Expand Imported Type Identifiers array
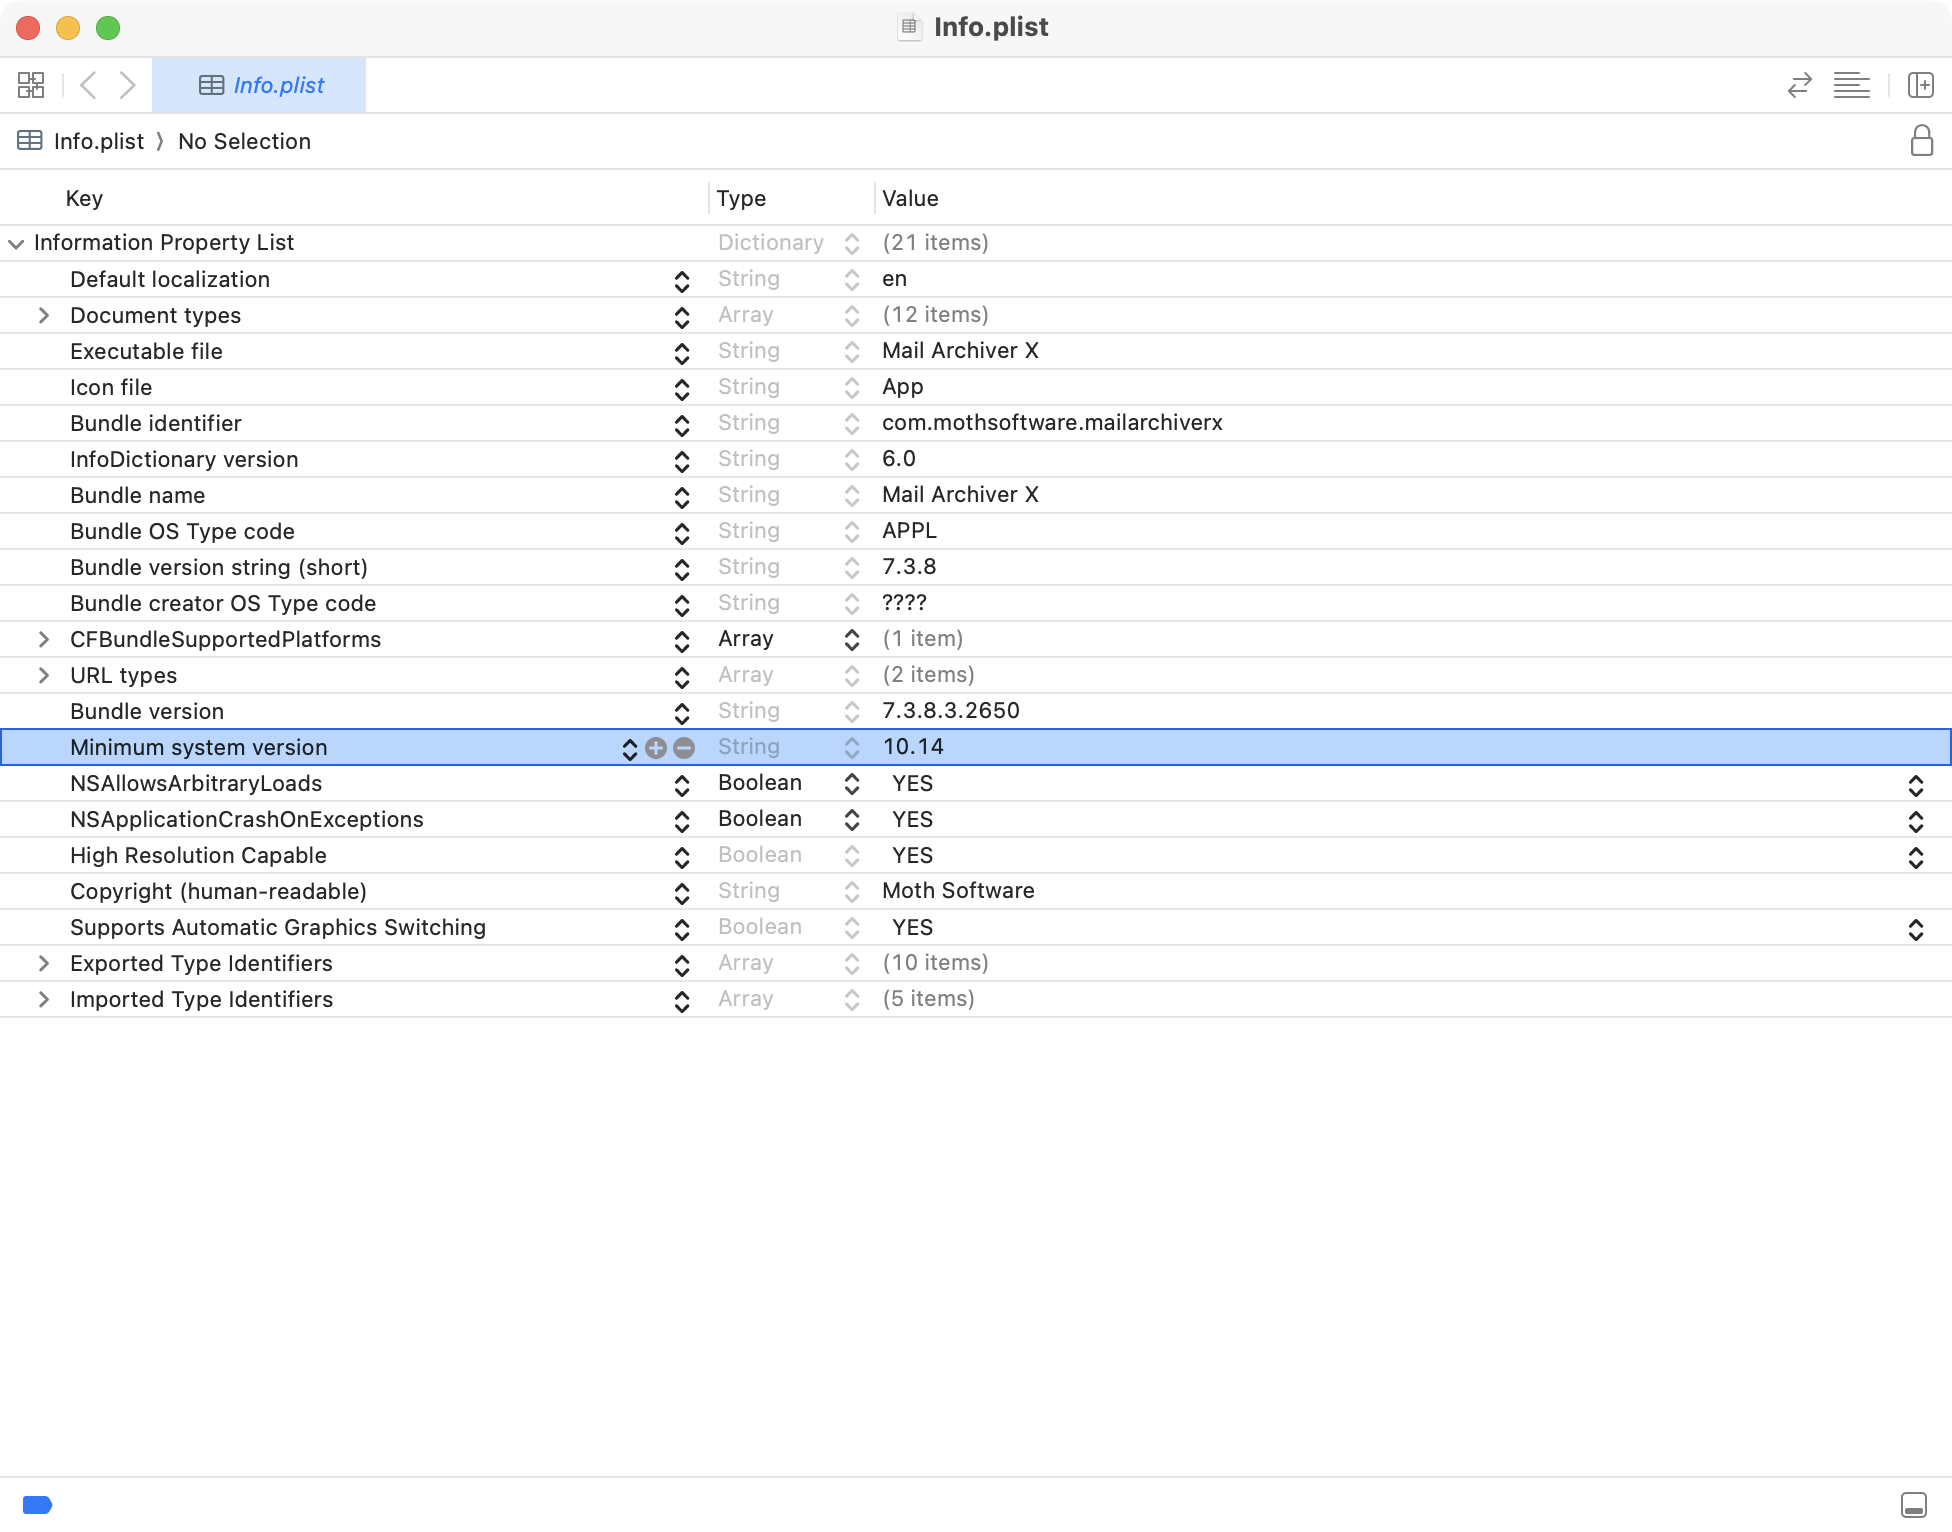This screenshot has height=1532, width=1952. coord(43,999)
